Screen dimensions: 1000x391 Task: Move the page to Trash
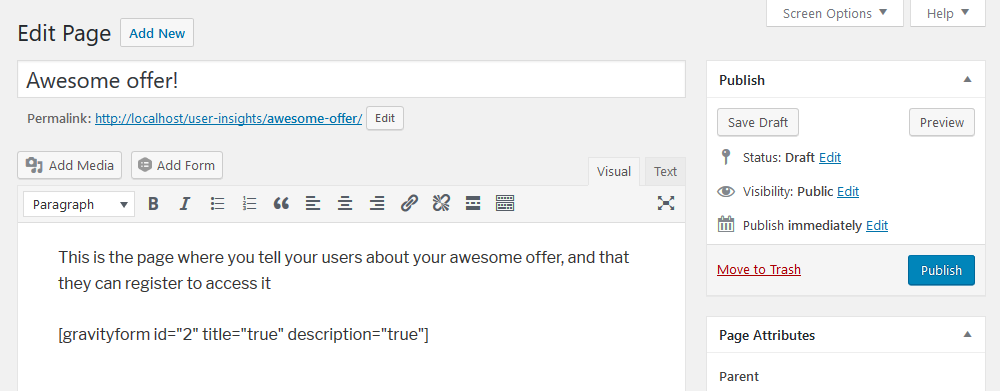[x=759, y=269]
